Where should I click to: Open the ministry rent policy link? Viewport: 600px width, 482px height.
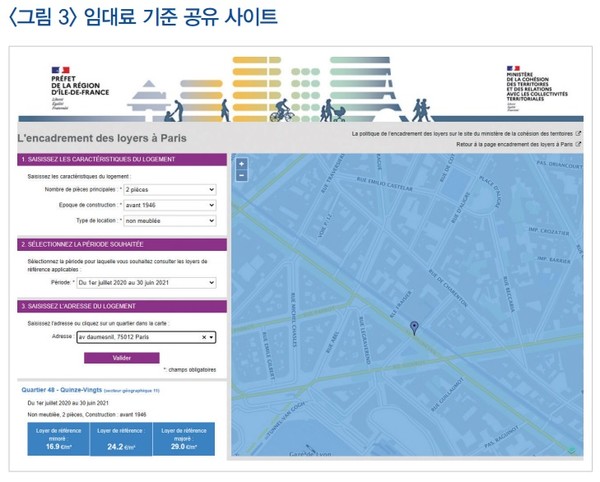(463, 132)
